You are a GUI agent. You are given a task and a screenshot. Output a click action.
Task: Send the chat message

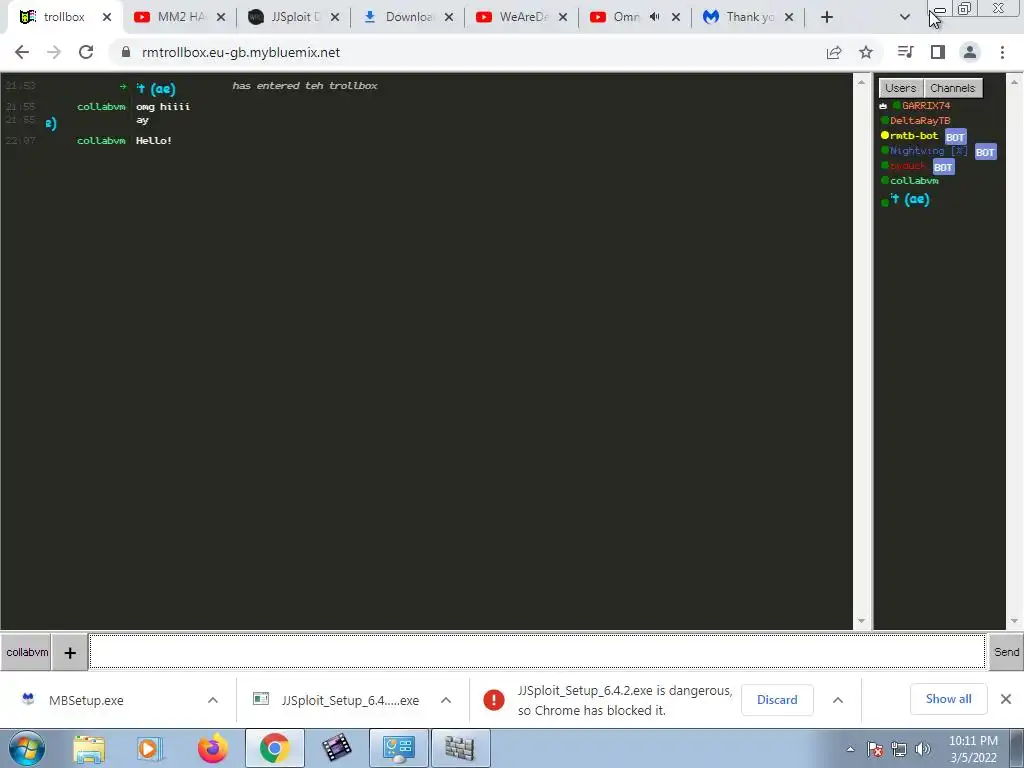point(1006,652)
